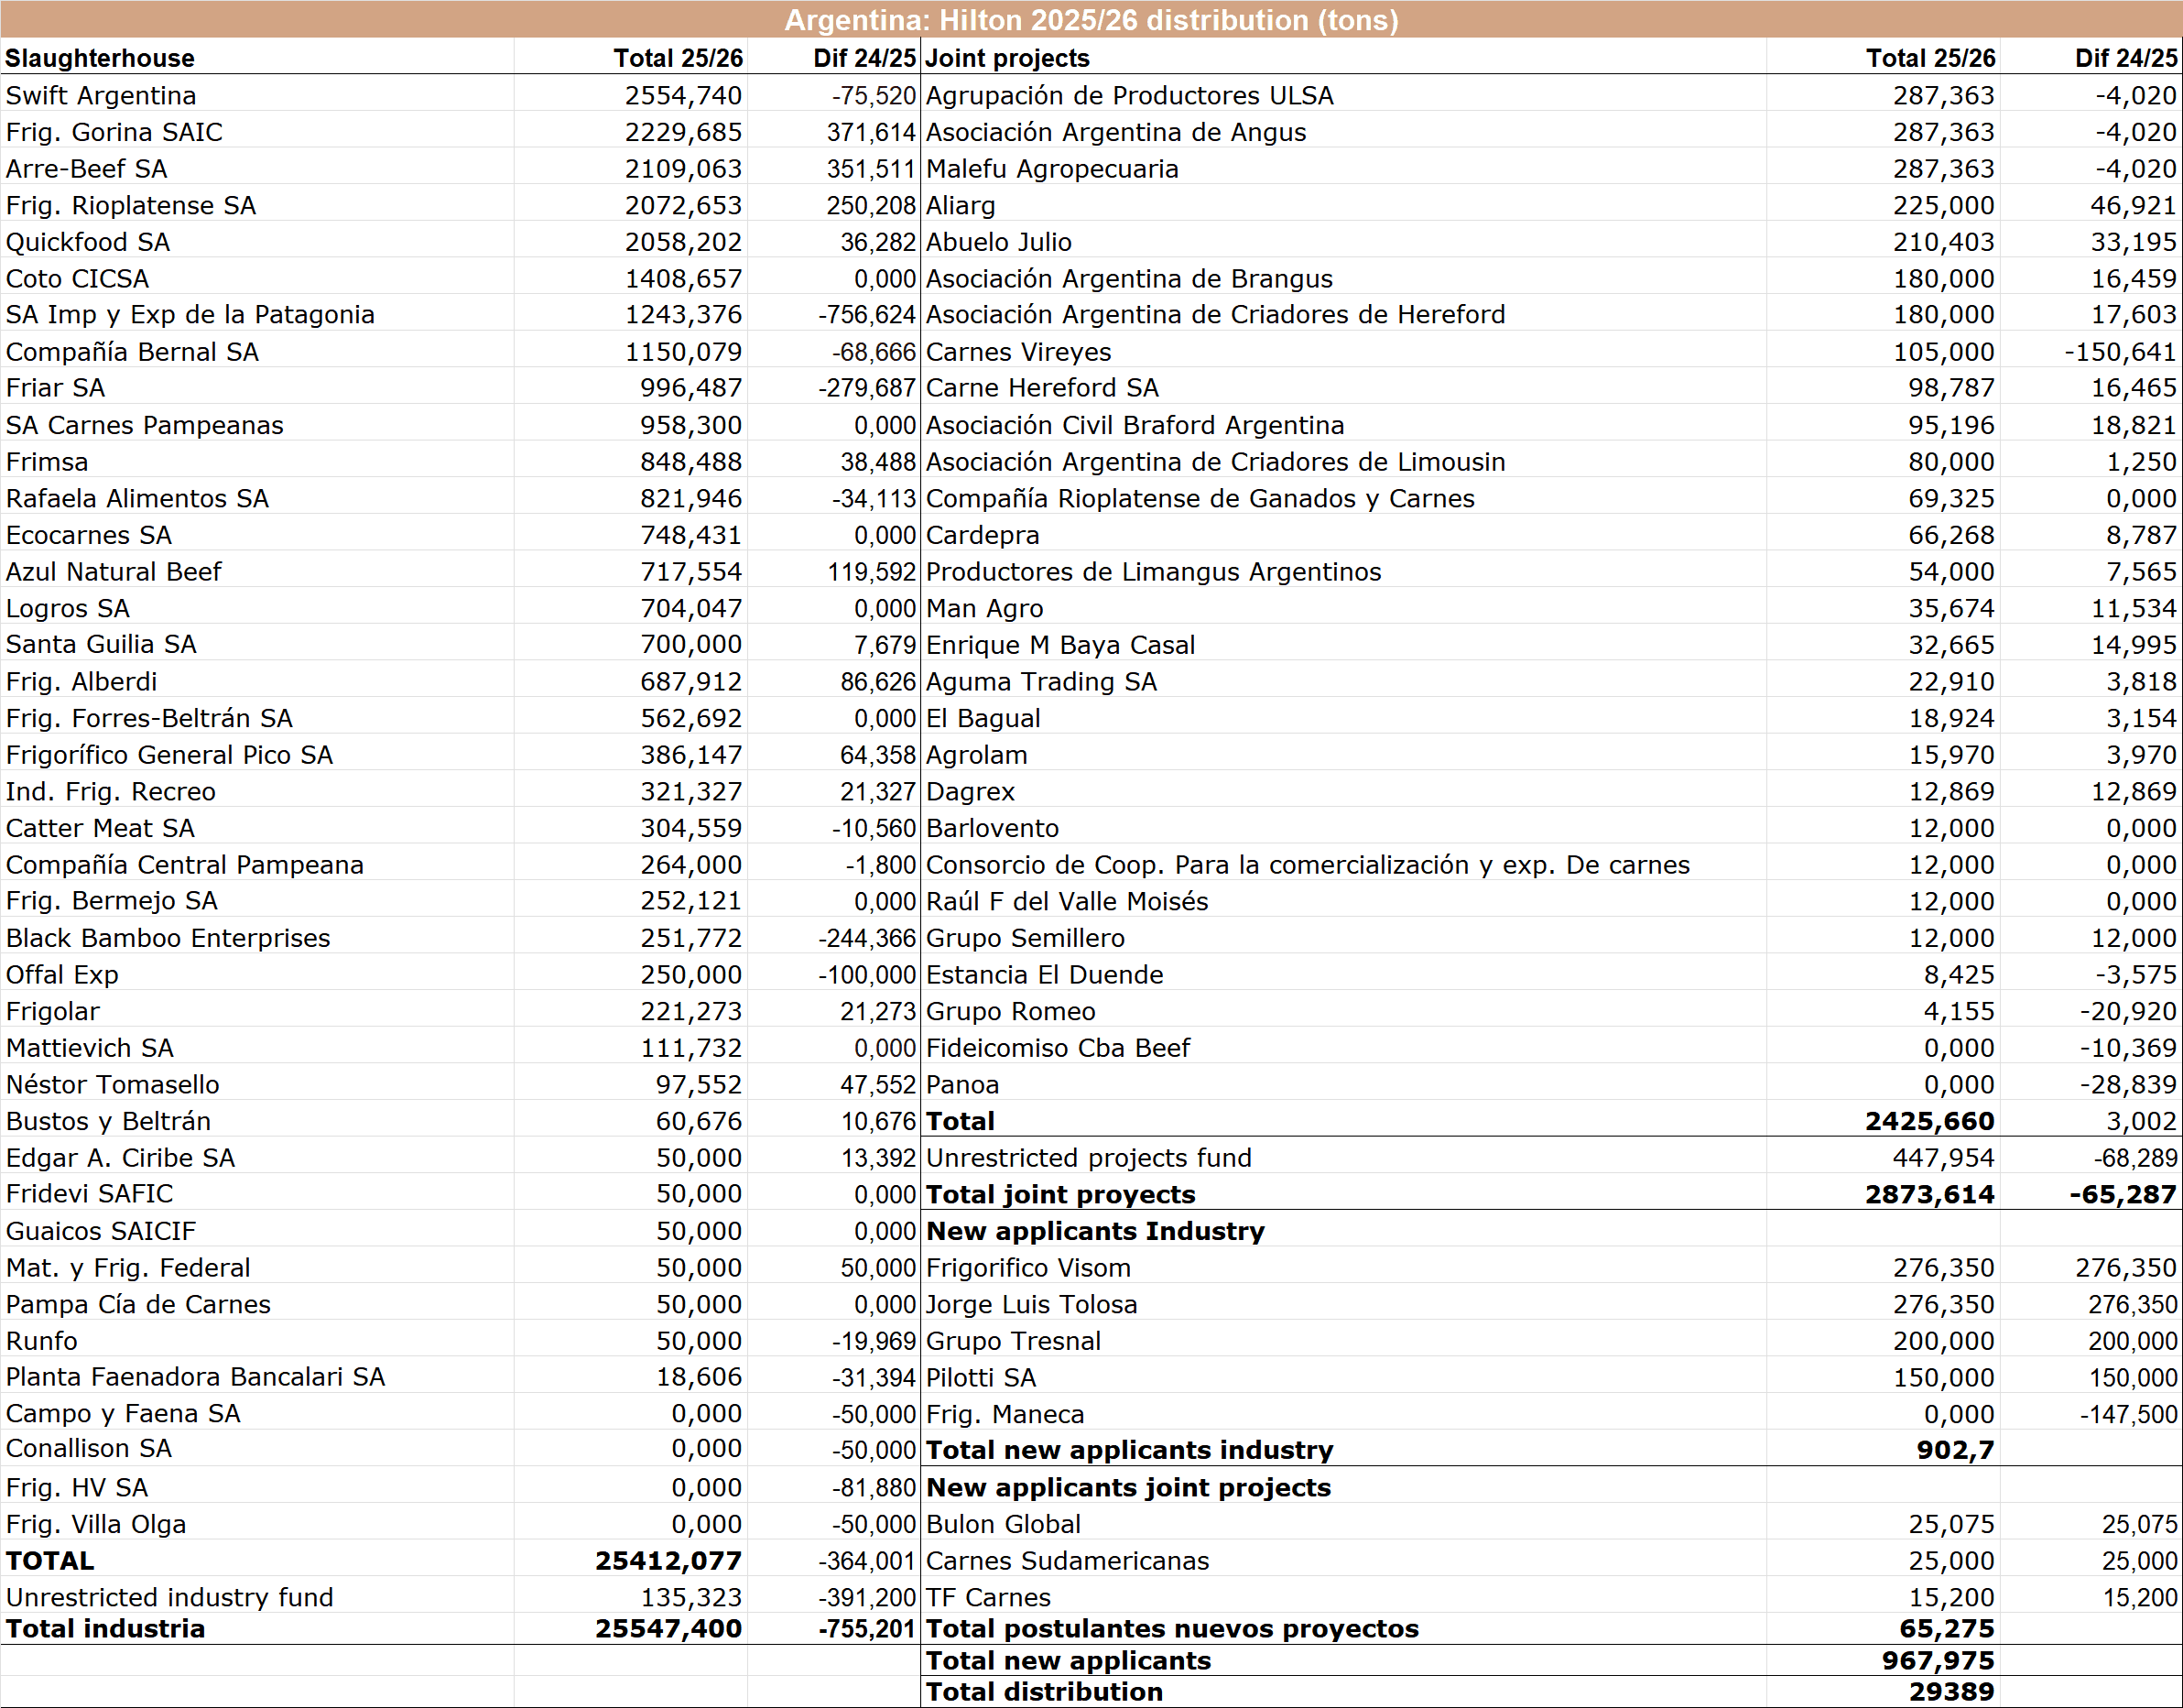Select the -150,641 difference cell
Image resolution: width=2183 pixels, height=1708 pixels.
point(2120,352)
